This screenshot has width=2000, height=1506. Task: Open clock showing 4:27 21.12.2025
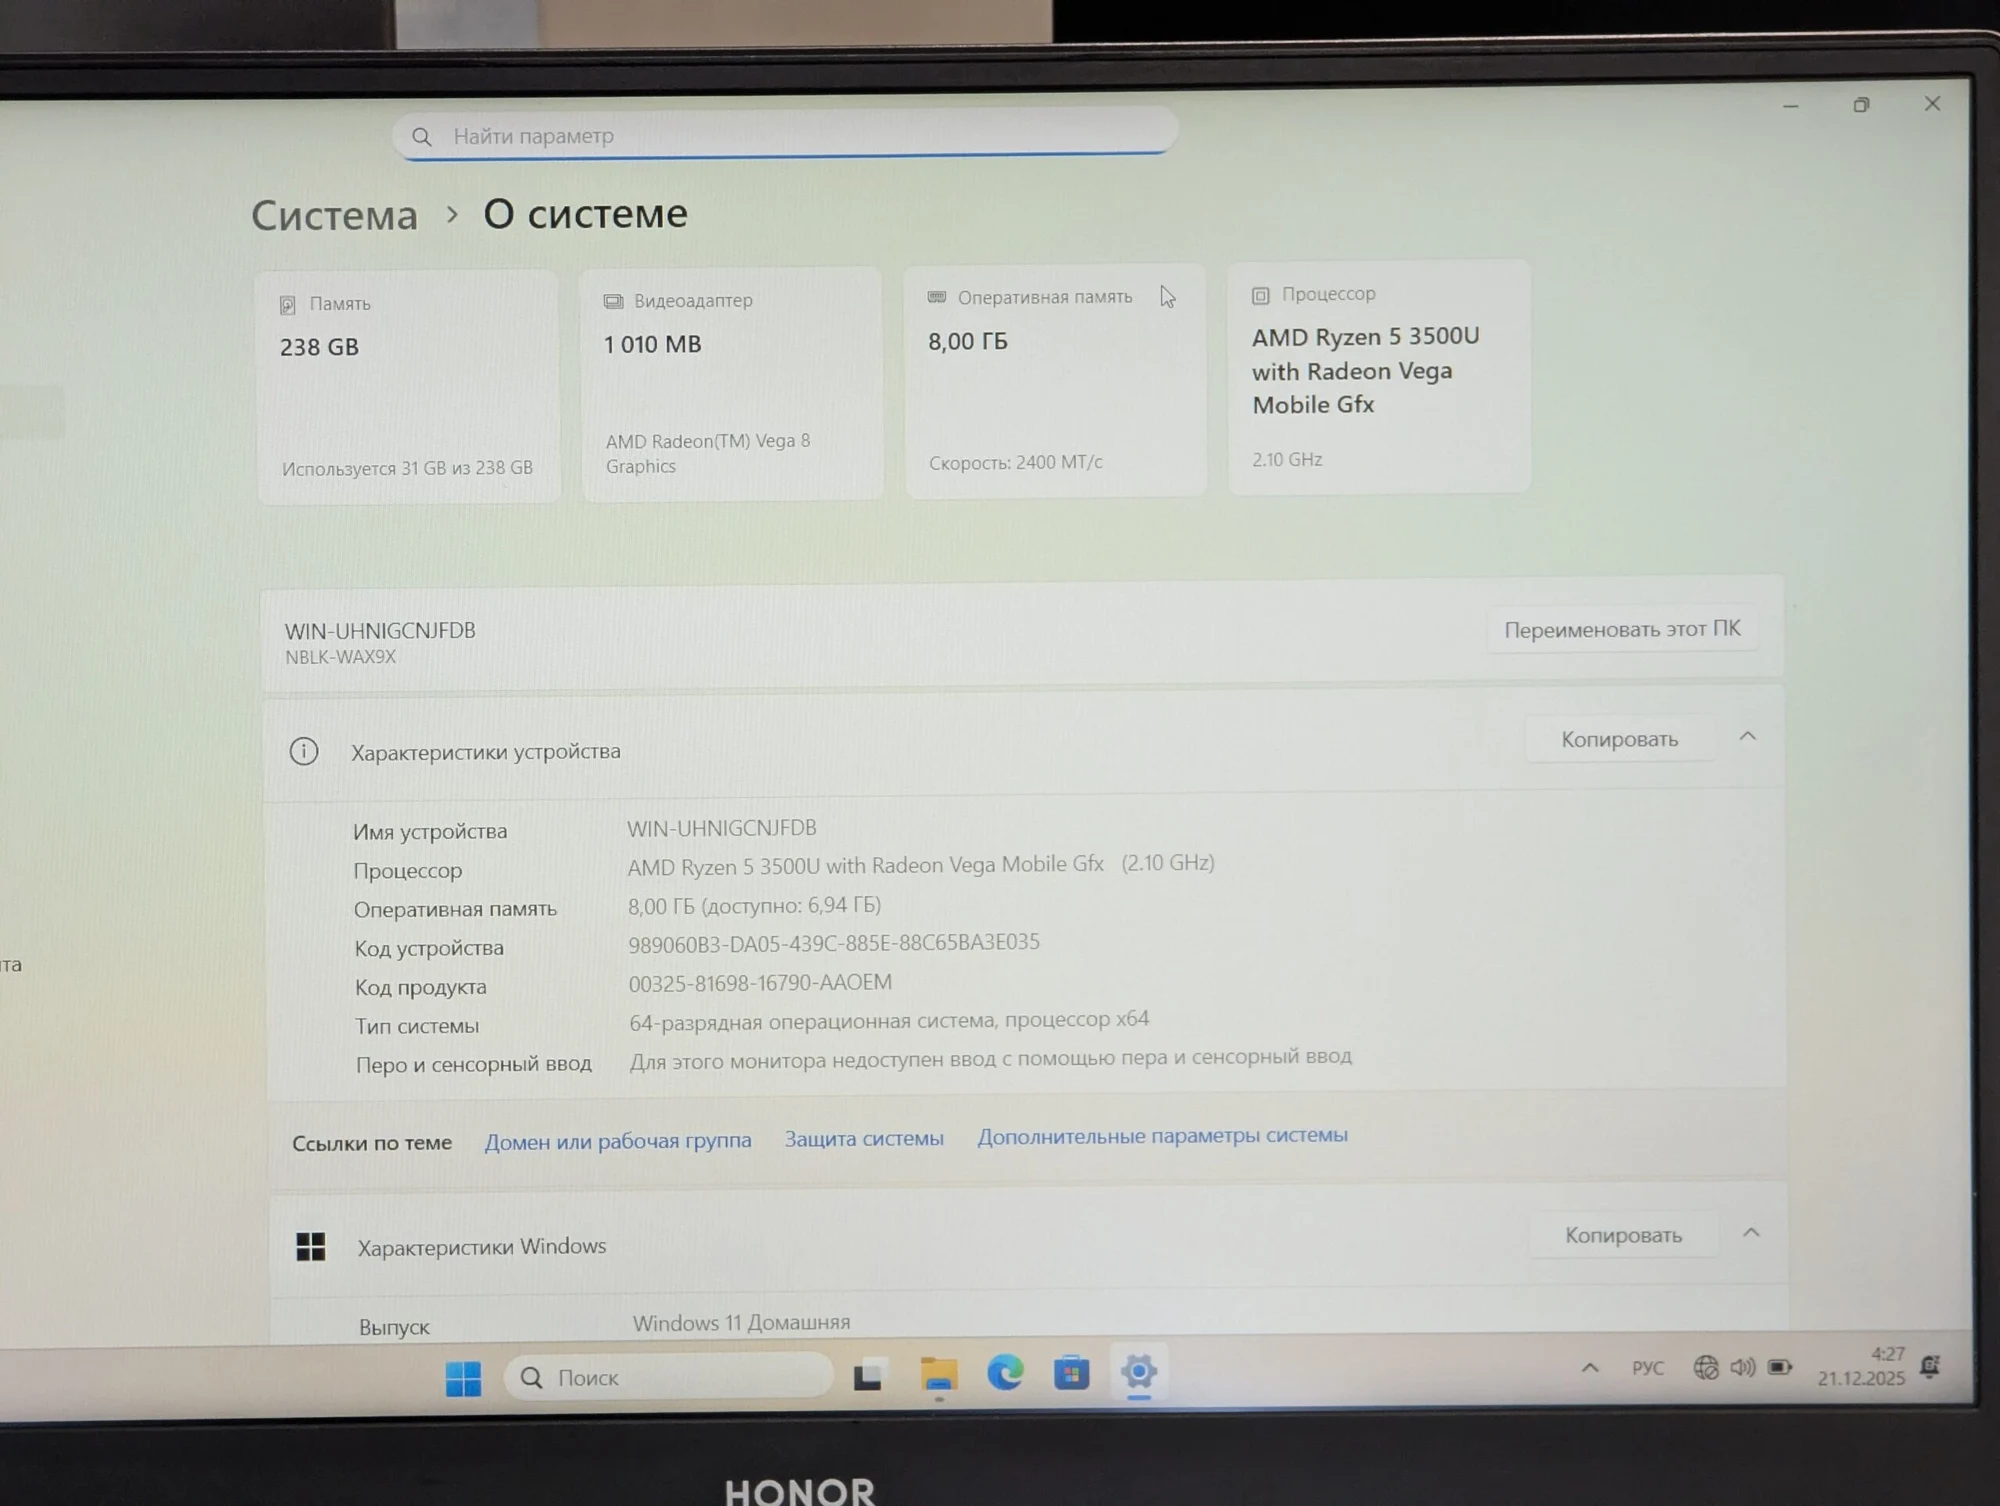click(x=1861, y=1366)
